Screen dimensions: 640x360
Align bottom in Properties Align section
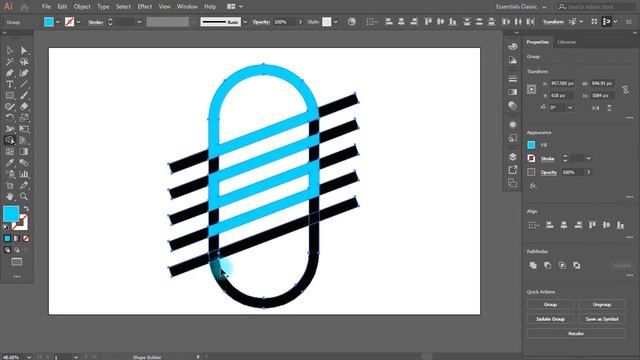click(620, 225)
